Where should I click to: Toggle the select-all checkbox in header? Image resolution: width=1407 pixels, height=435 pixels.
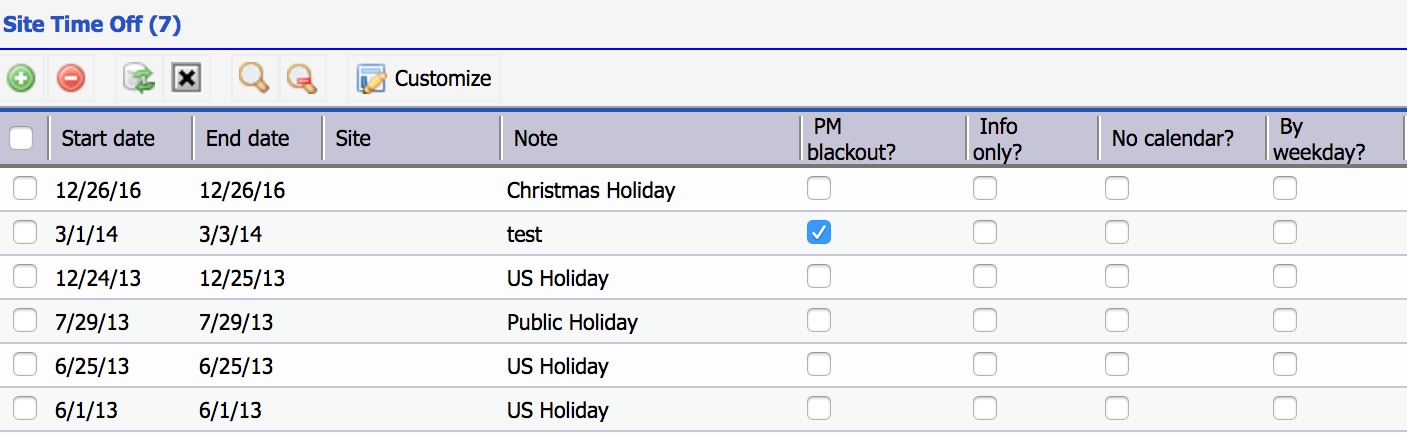[x=21, y=139]
